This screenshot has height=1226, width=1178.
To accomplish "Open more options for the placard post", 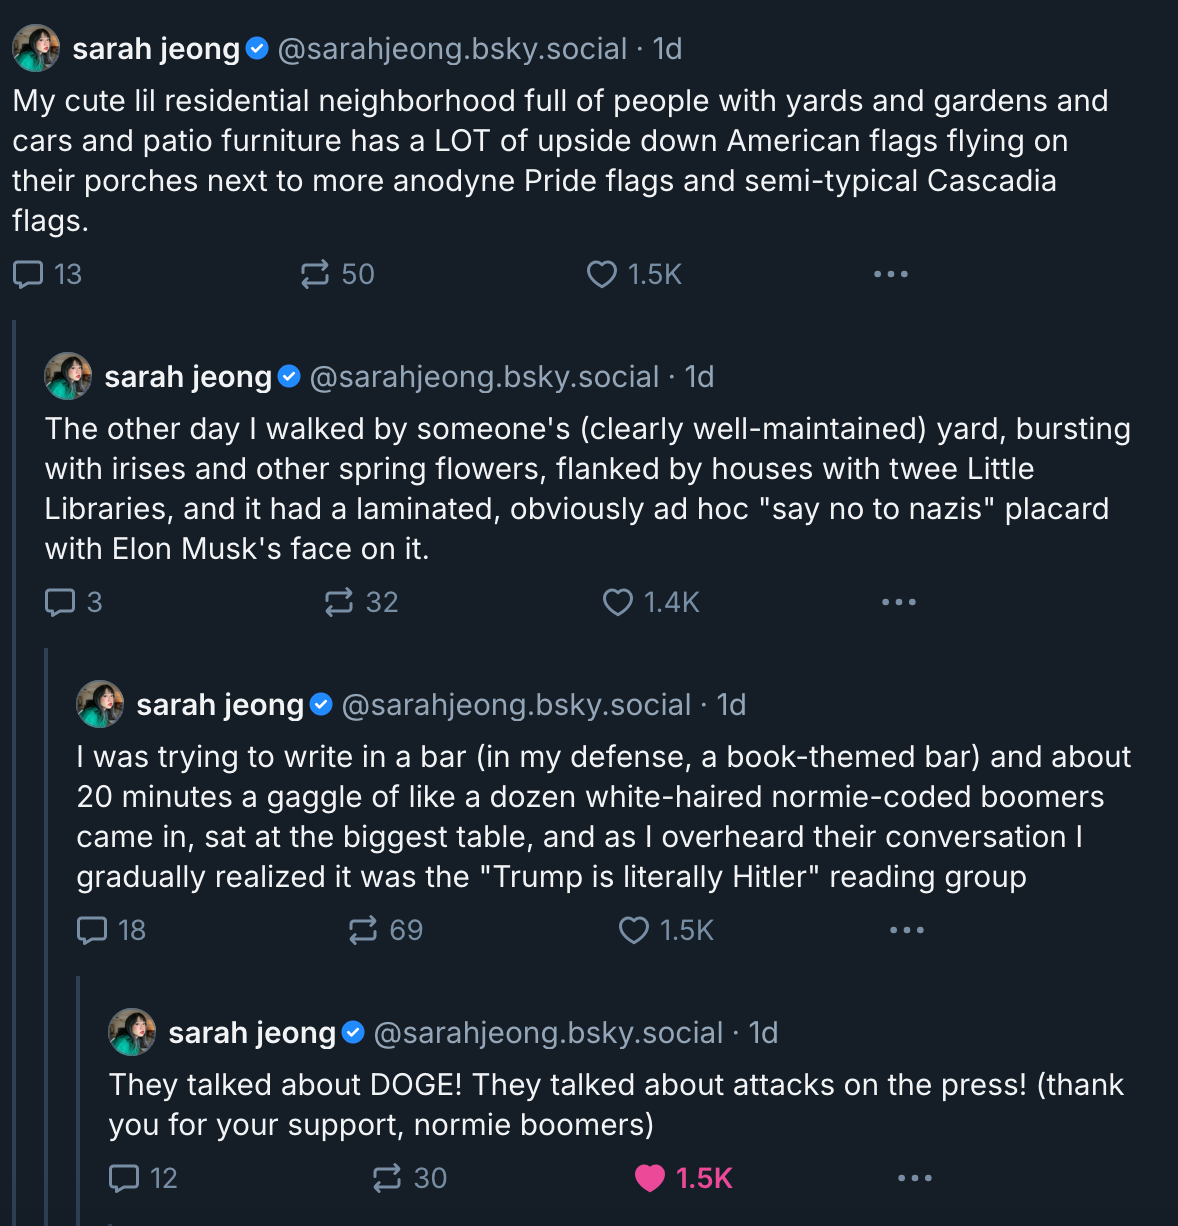I will 898,602.
